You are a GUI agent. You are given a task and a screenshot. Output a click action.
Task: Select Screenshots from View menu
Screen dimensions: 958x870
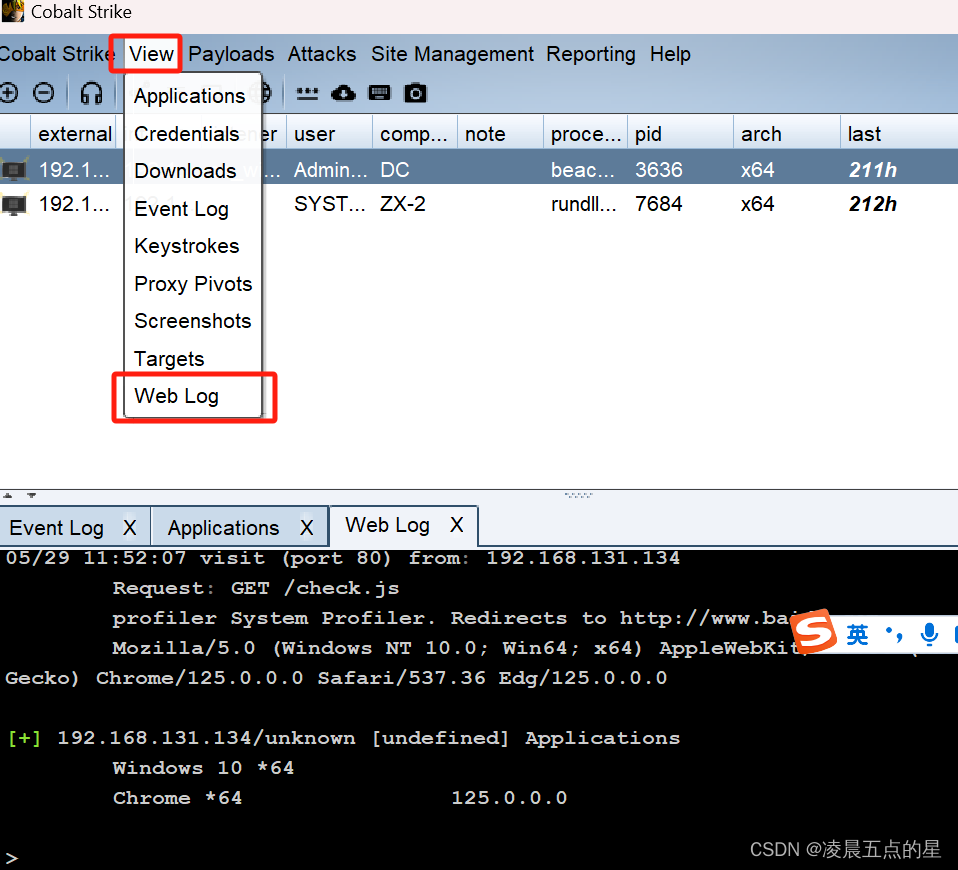193,321
